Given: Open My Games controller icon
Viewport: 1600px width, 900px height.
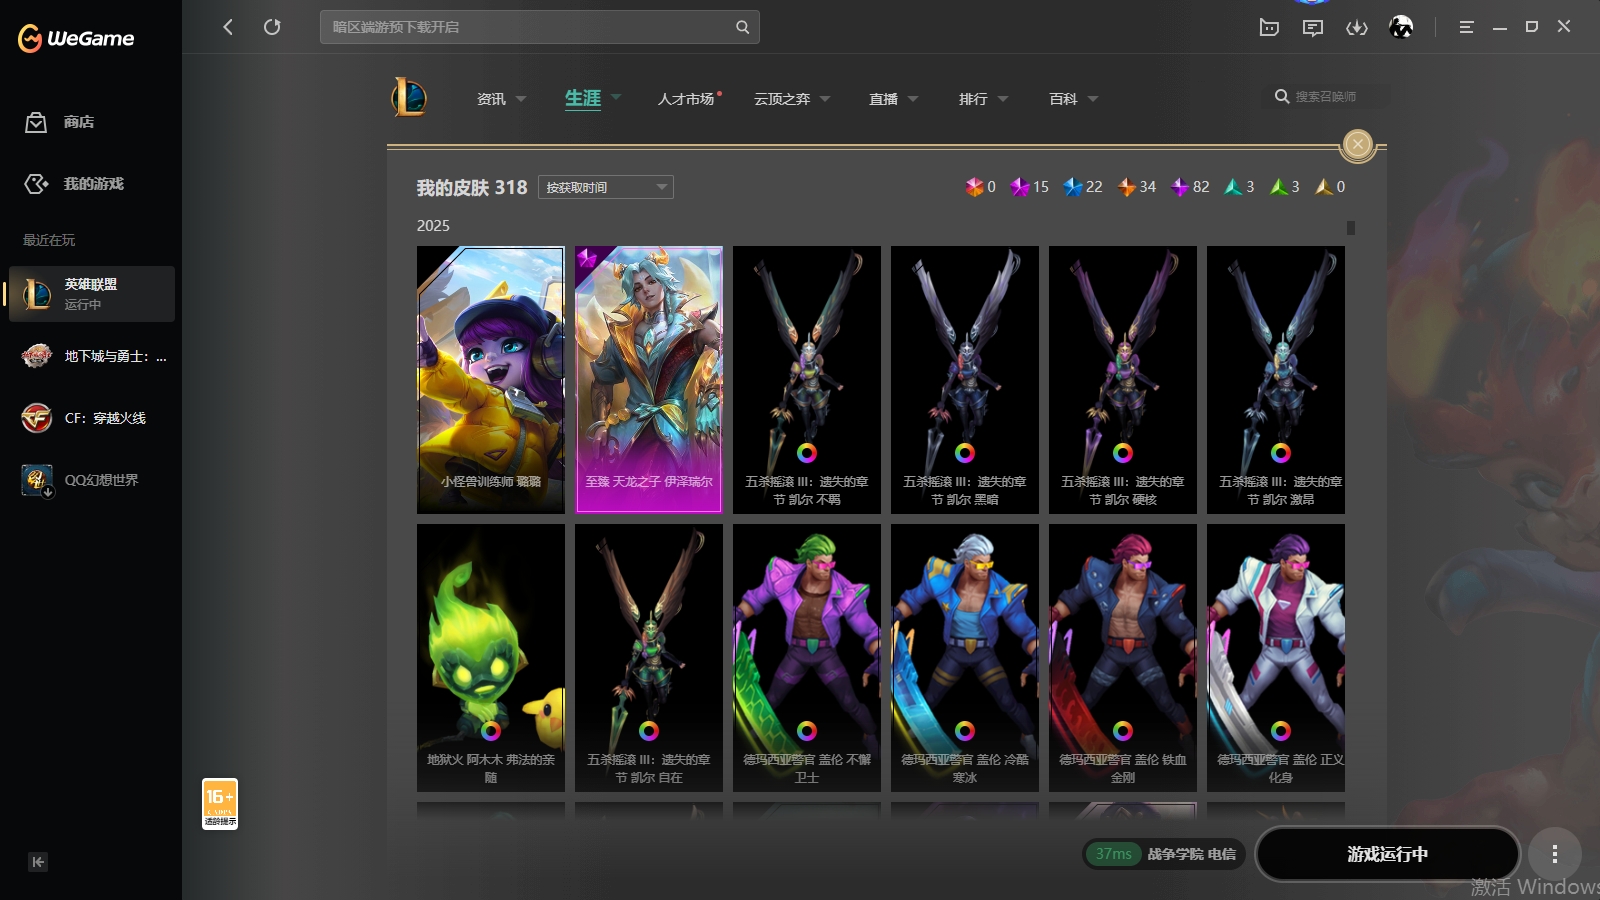Looking at the screenshot, I should tap(37, 184).
